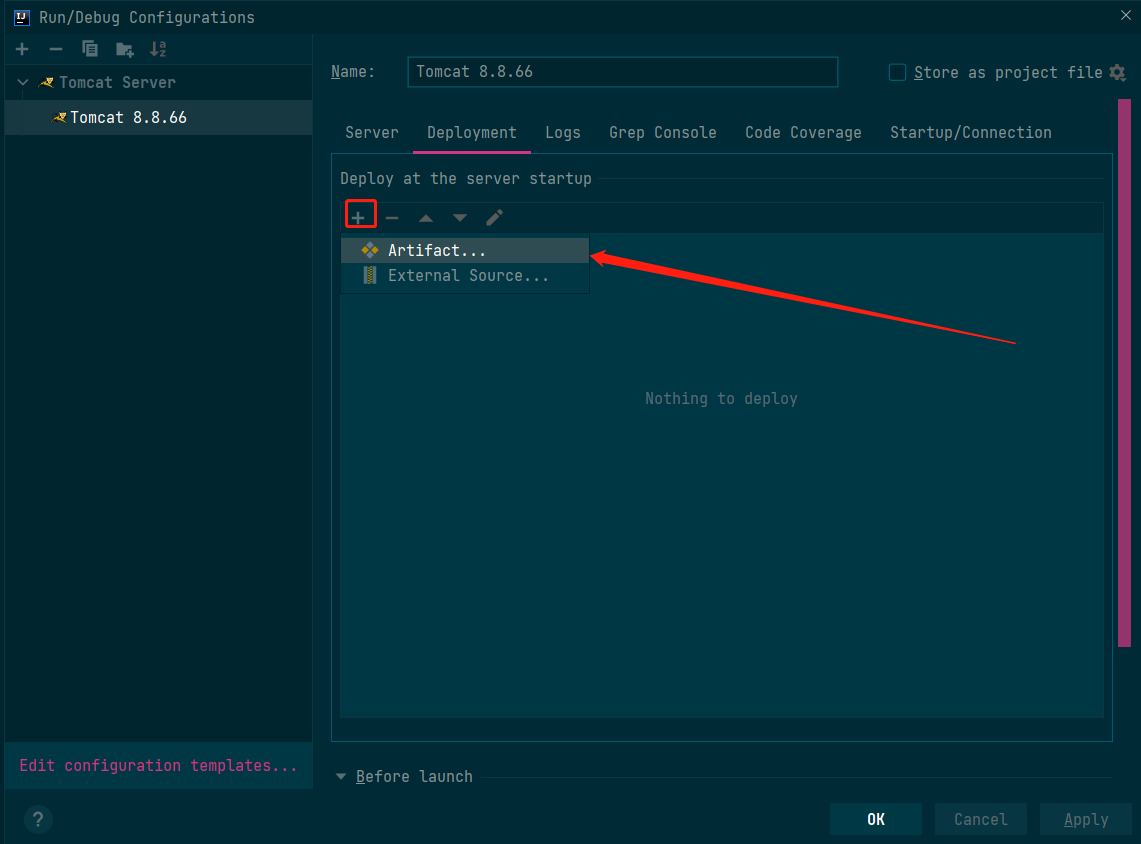Screen dimensions: 1141x844
Task: Click the IntelliJ logo in the title bar
Action: click(22, 17)
